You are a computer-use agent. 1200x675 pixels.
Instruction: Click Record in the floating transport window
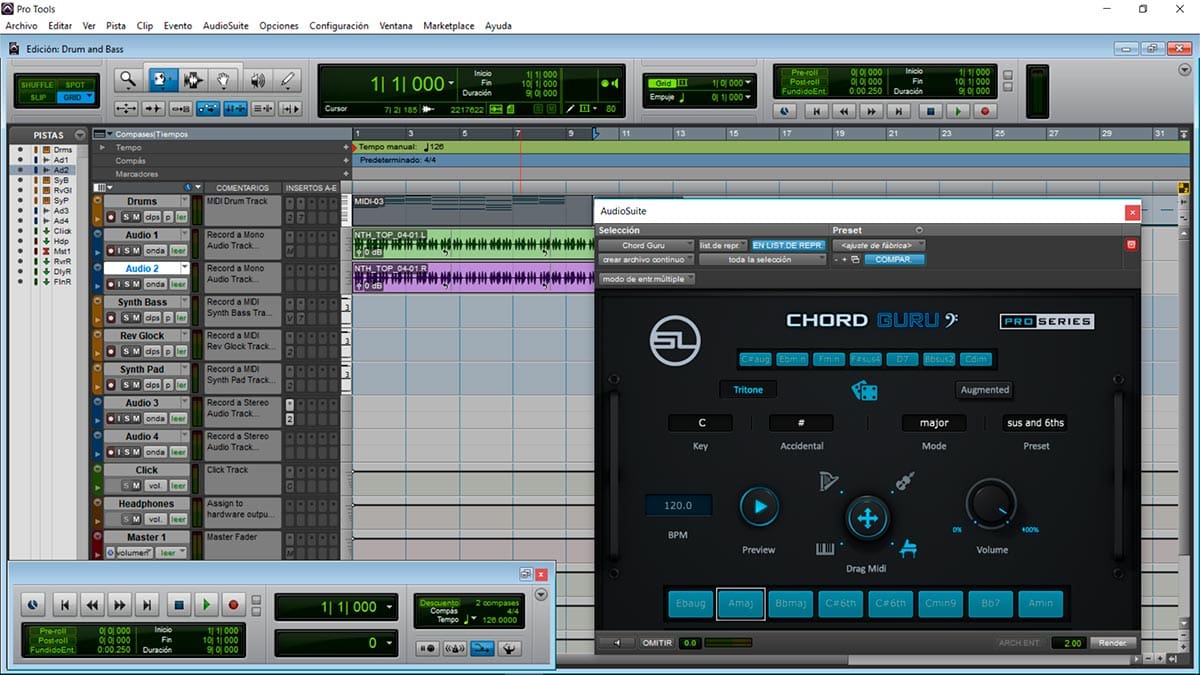point(234,604)
